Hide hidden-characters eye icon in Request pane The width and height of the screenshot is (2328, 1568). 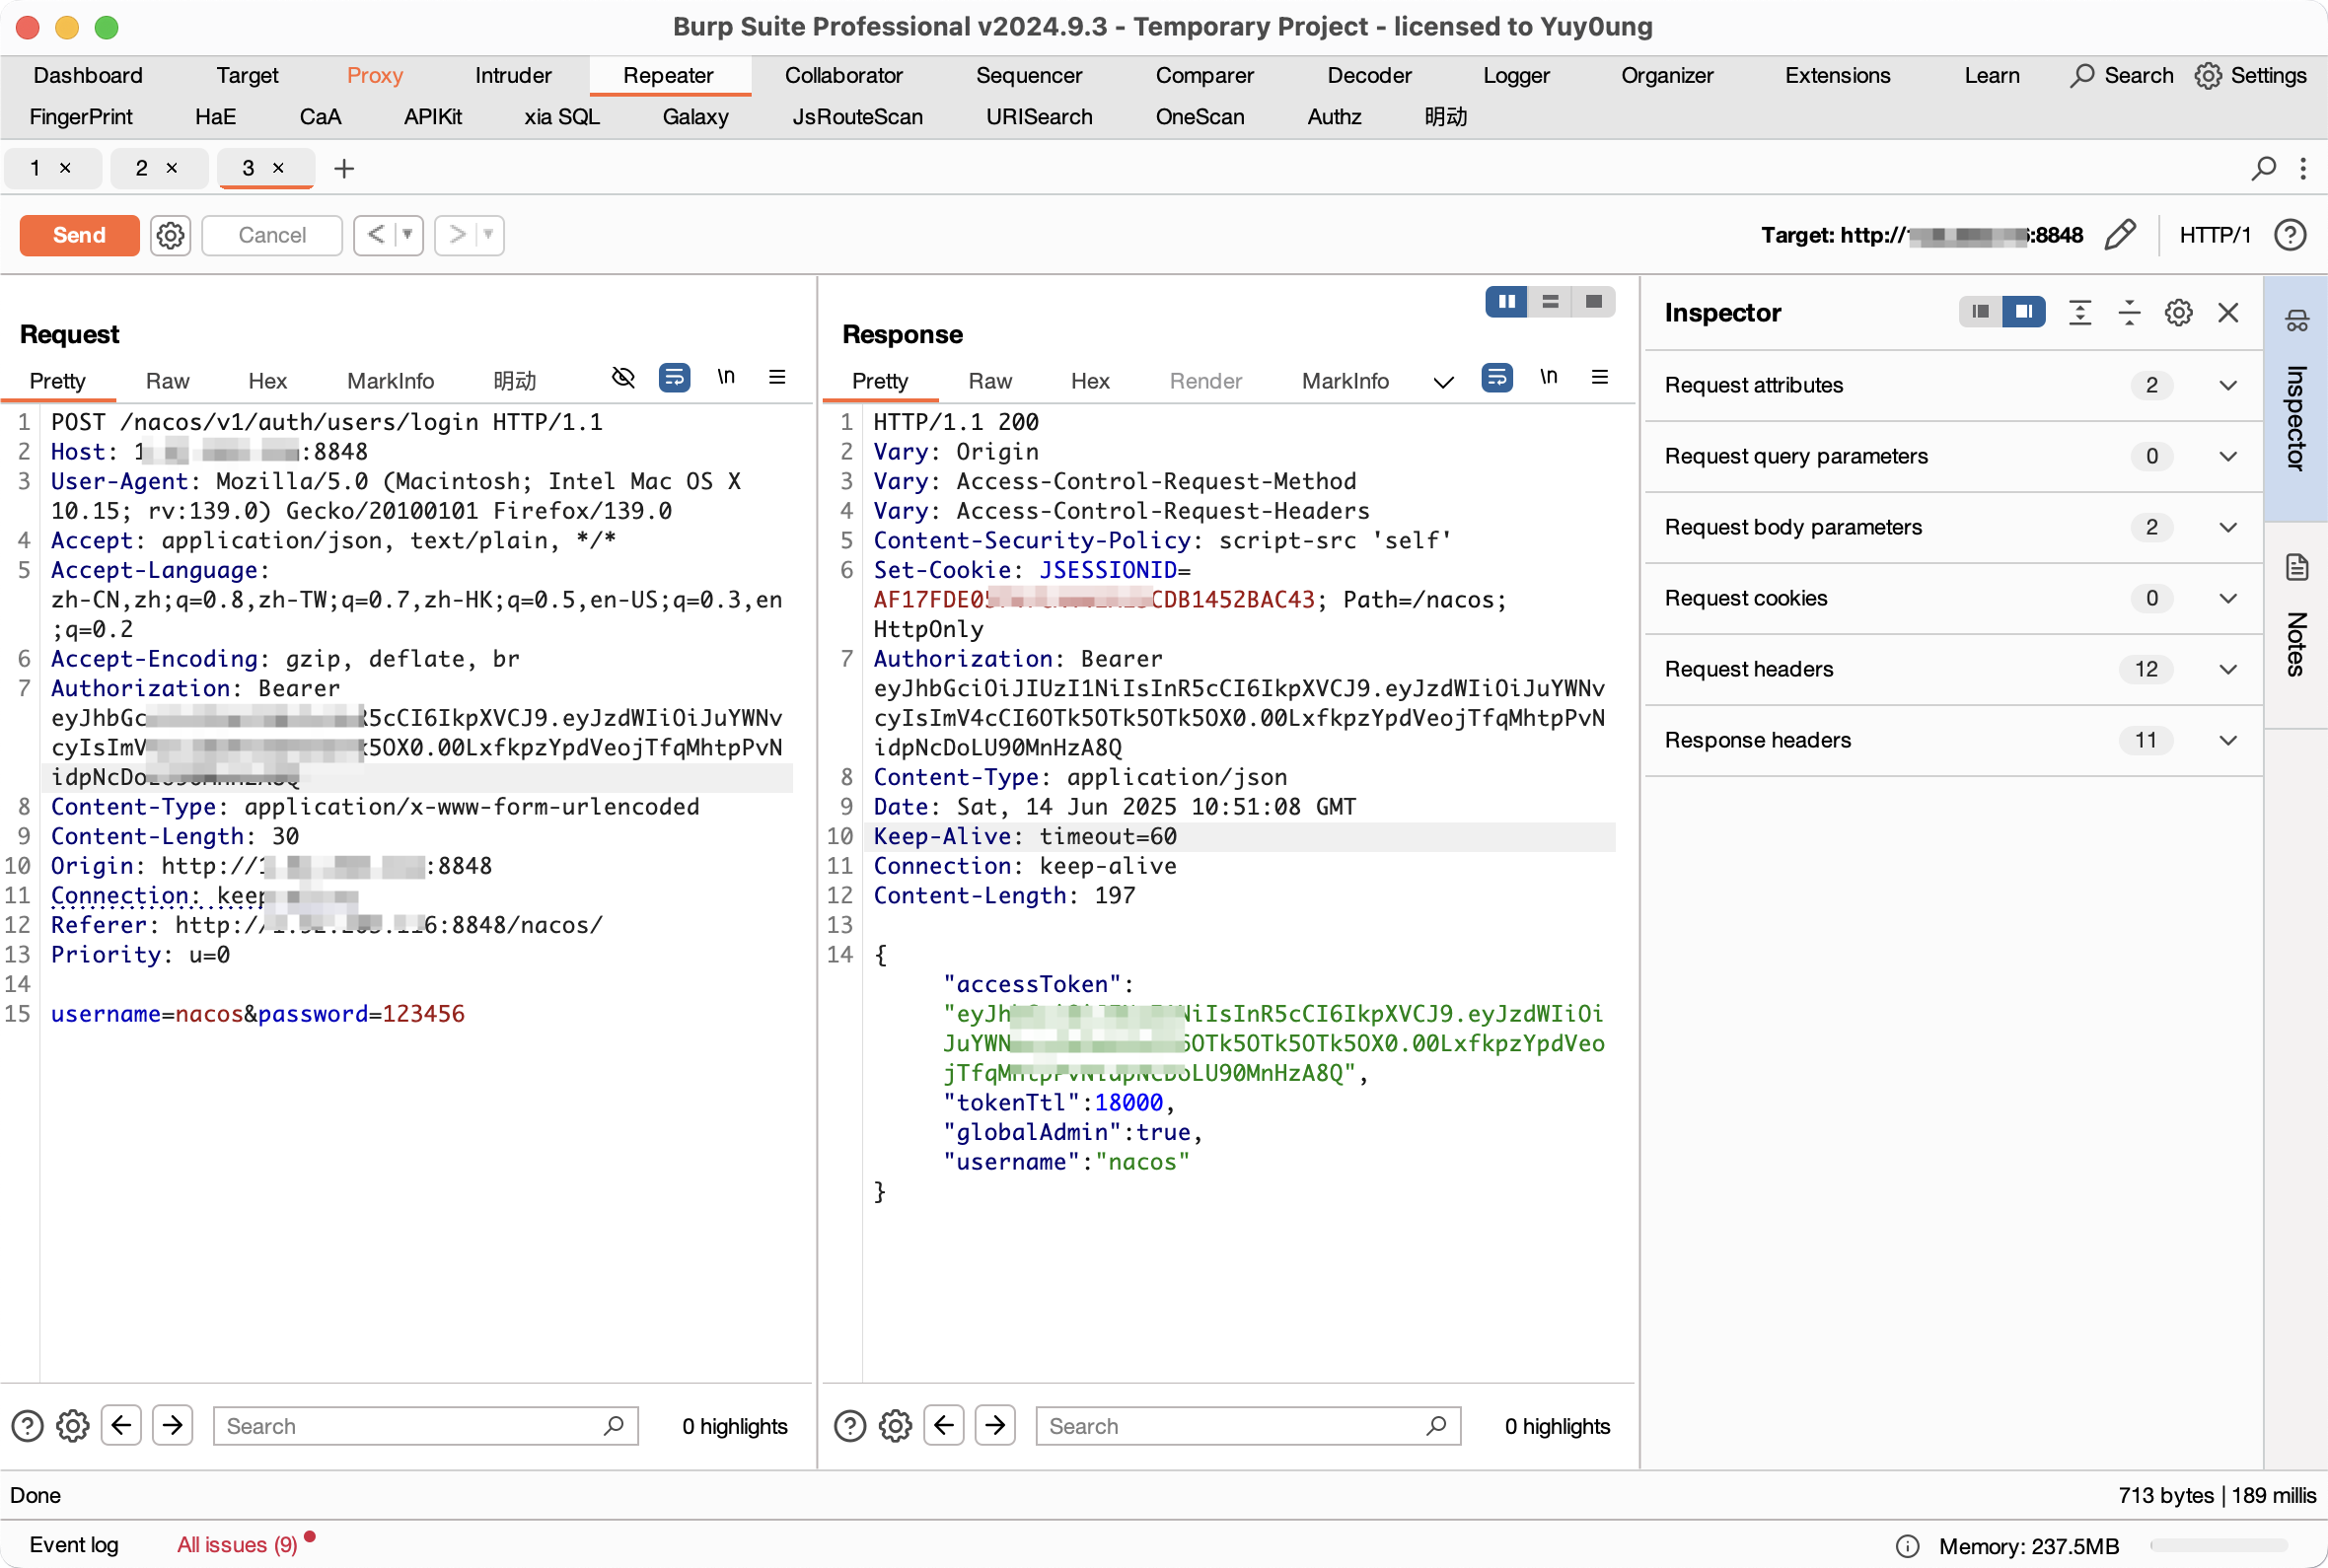click(623, 377)
